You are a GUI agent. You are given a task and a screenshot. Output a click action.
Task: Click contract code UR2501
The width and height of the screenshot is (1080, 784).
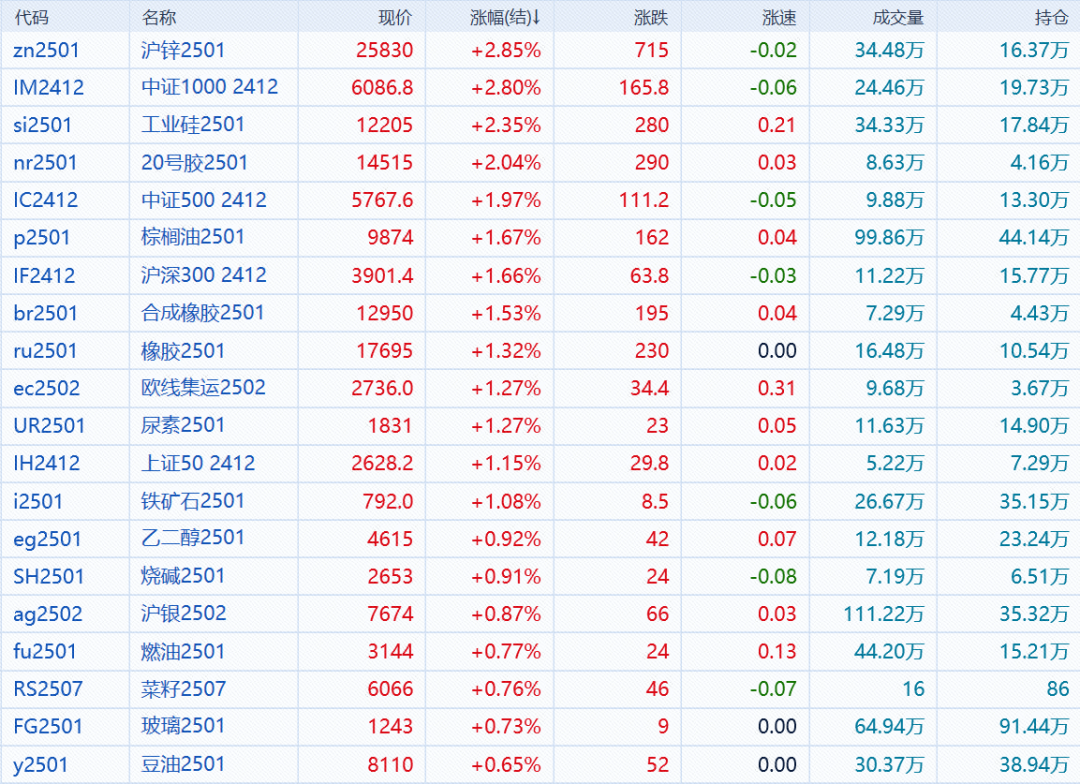(x=49, y=426)
